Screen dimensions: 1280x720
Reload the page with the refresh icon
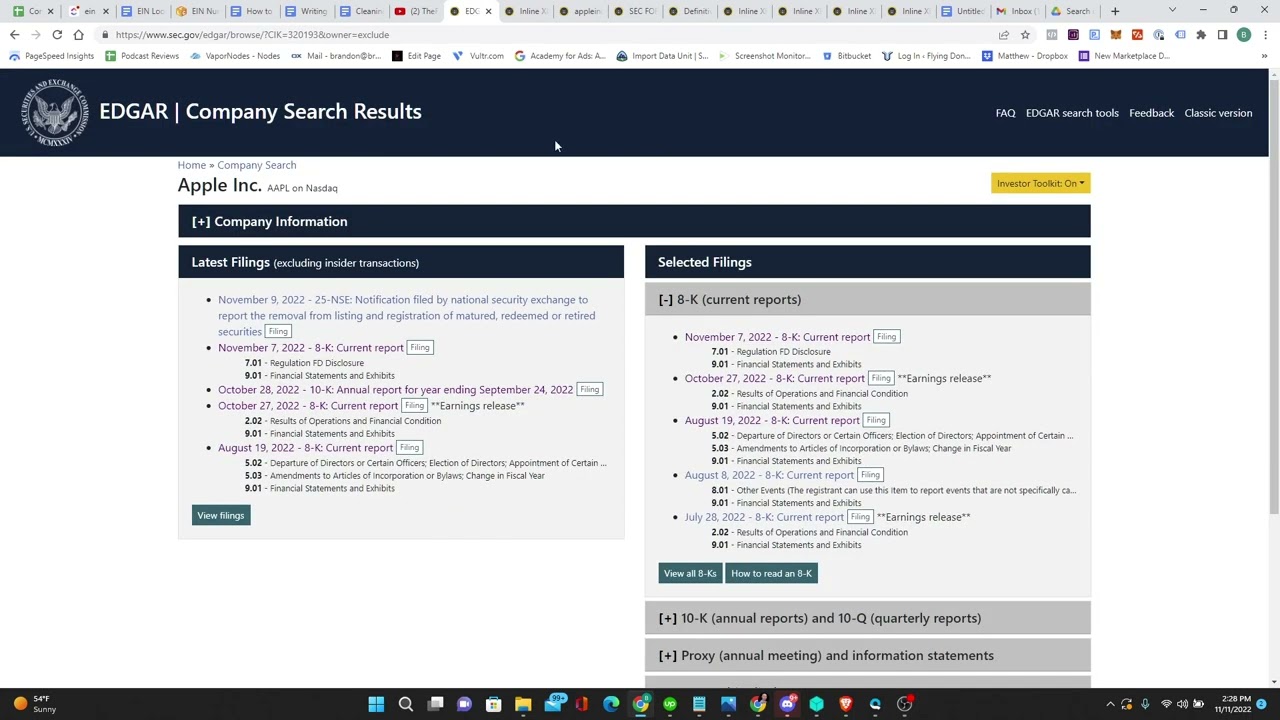tap(57, 34)
